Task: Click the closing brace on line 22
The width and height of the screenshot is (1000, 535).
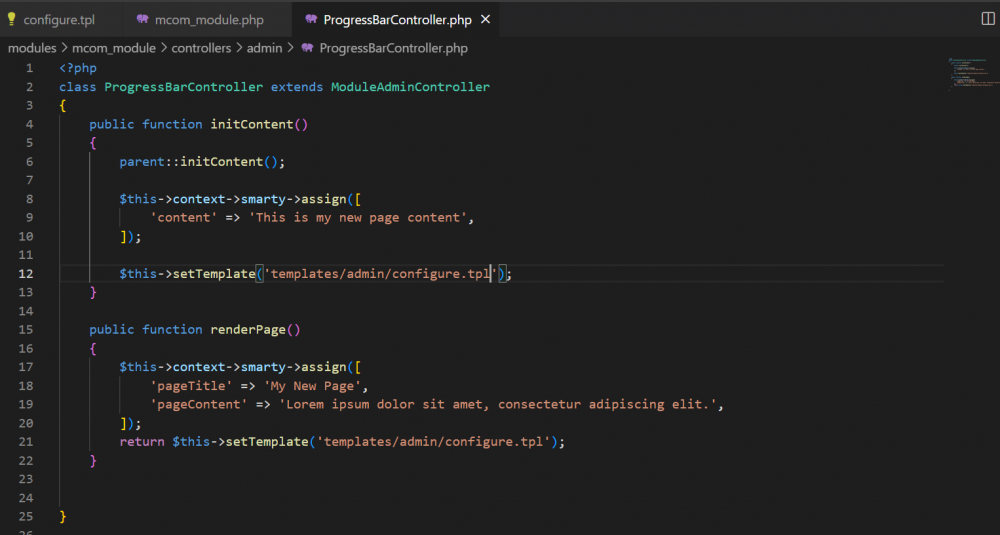Action: [93, 460]
